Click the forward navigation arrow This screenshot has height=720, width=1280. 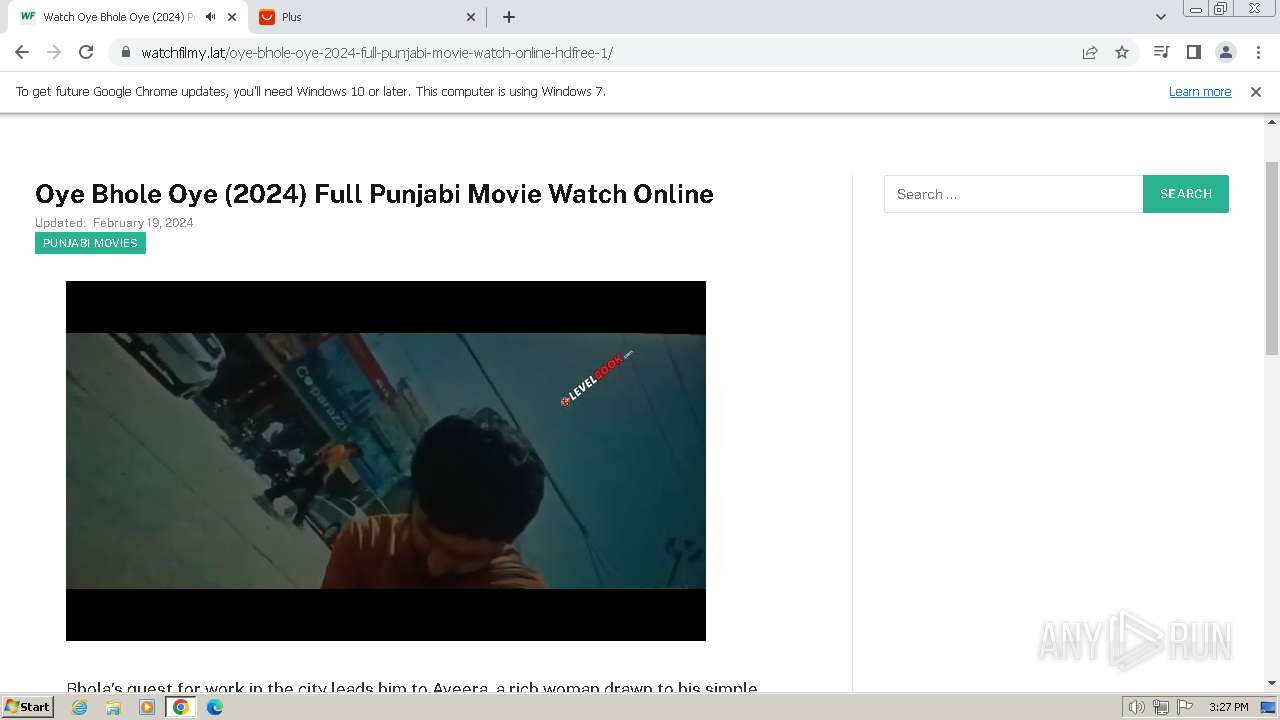click(54, 52)
